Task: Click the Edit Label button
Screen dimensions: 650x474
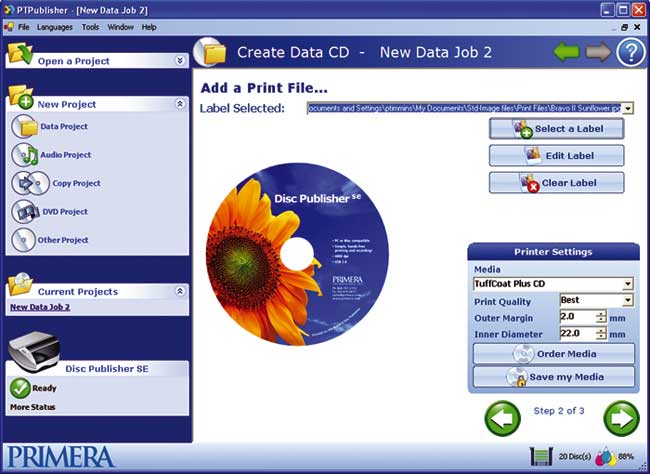Action: point(556,156)
